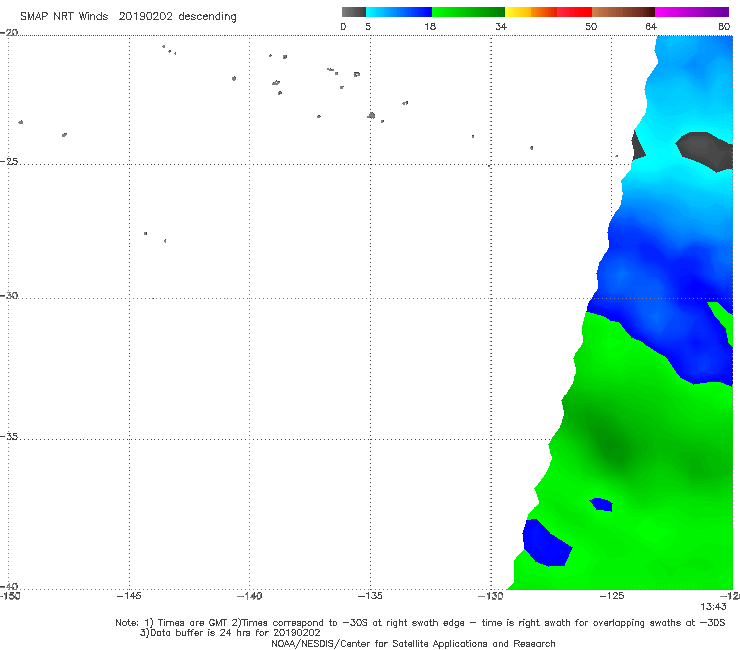Click the word 'descending' in the title
Viewport: 740px width, 650px height.
pyautogui.click(x=207, y=17)
